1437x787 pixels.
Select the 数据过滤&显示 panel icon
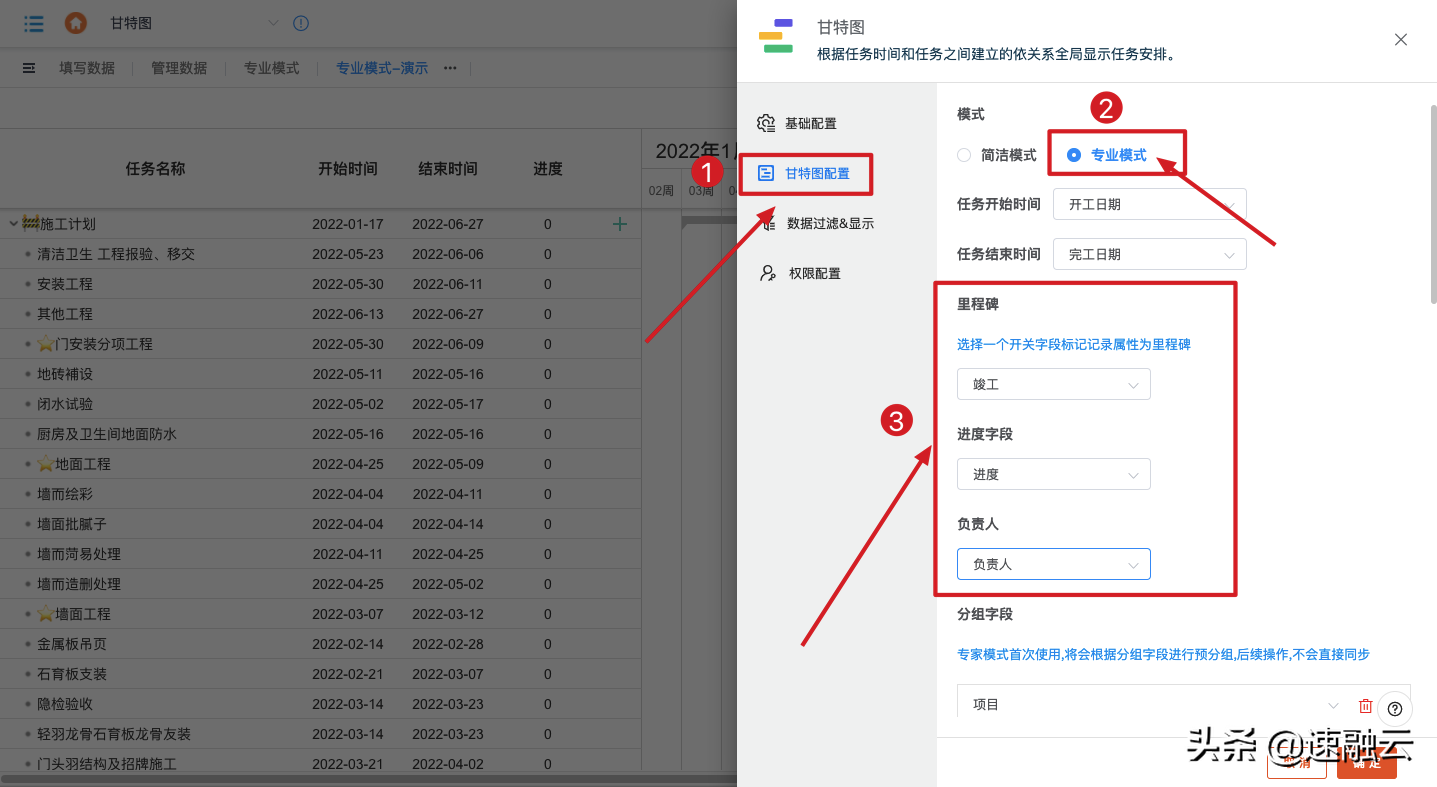[x=766, y=222]
